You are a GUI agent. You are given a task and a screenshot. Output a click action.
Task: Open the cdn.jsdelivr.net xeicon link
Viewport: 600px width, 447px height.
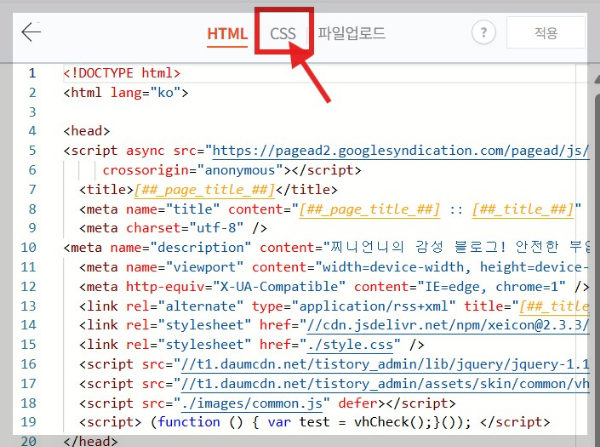coord(448,325)
